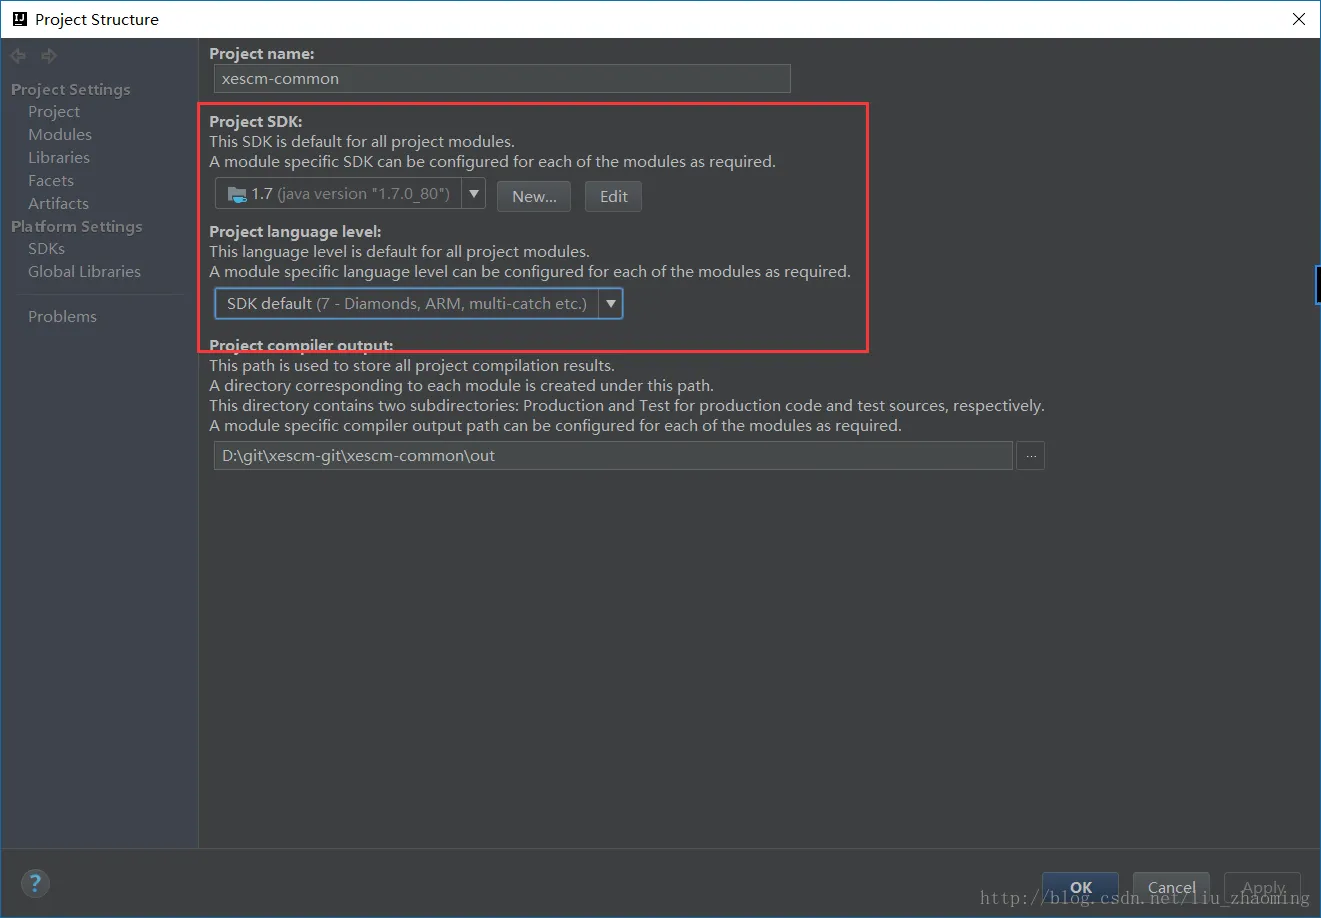Open the Facets settings page
The image size is (1321, 918).
(51, 181)
